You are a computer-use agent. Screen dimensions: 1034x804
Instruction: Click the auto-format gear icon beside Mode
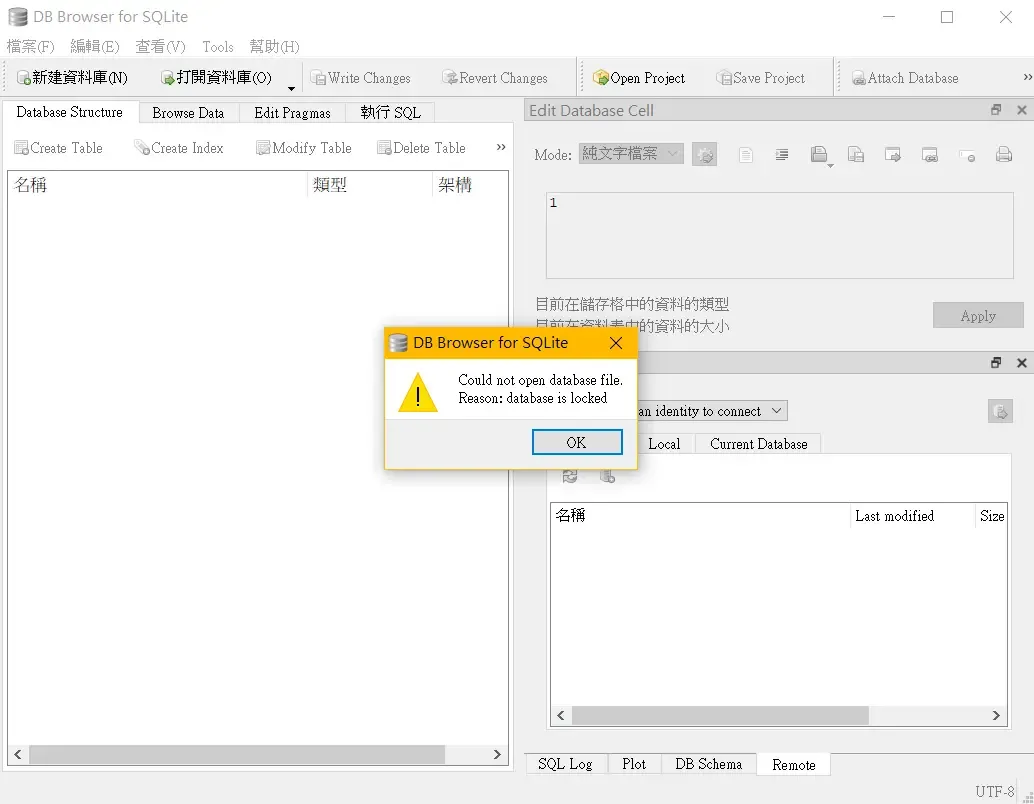point(705,155)
